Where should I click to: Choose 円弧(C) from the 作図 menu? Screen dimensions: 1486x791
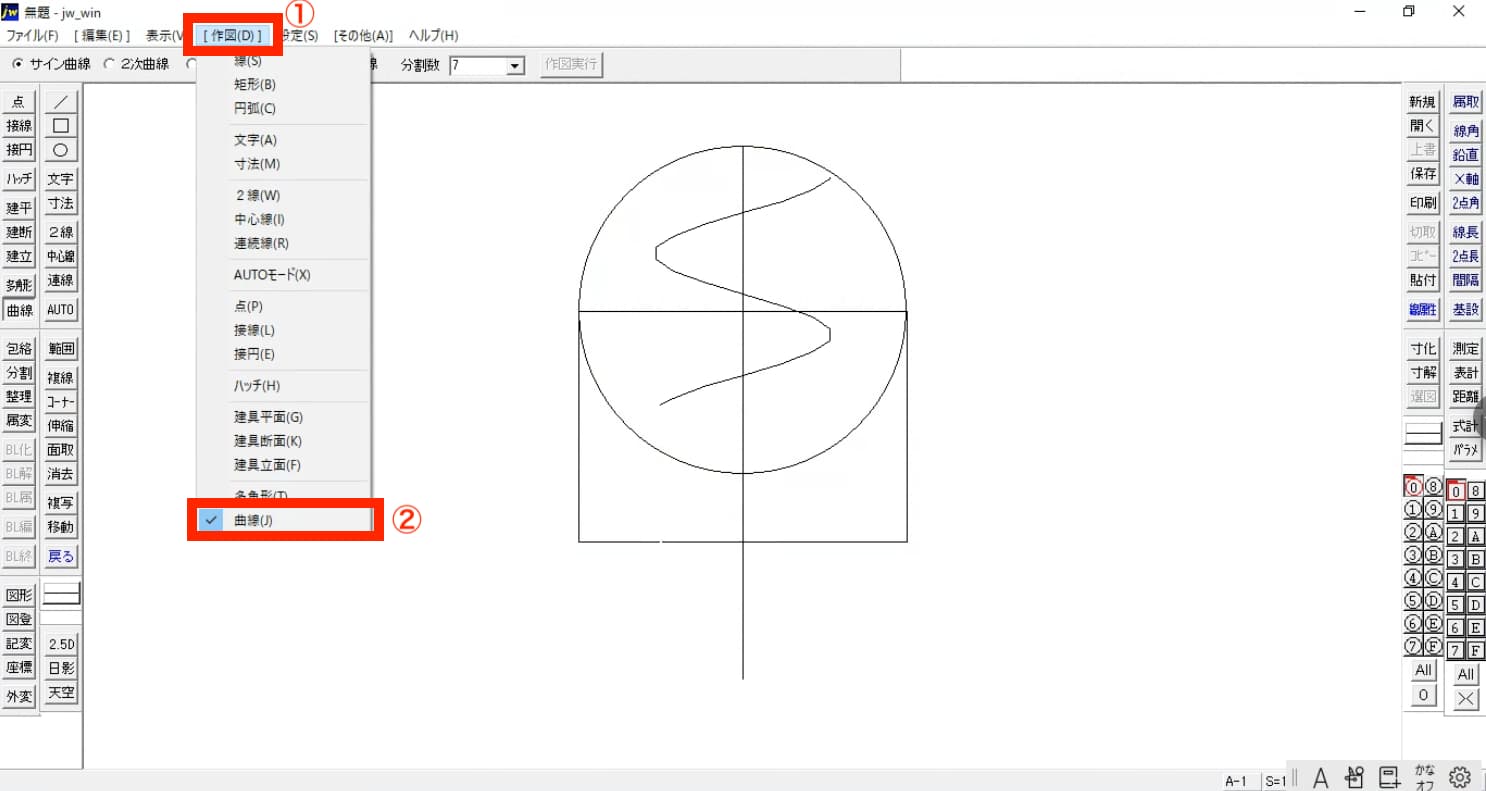284,108
